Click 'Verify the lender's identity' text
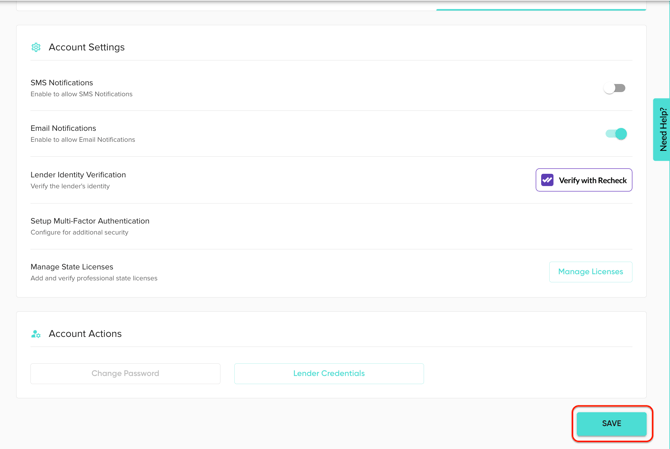 click(x=70, y=186)
